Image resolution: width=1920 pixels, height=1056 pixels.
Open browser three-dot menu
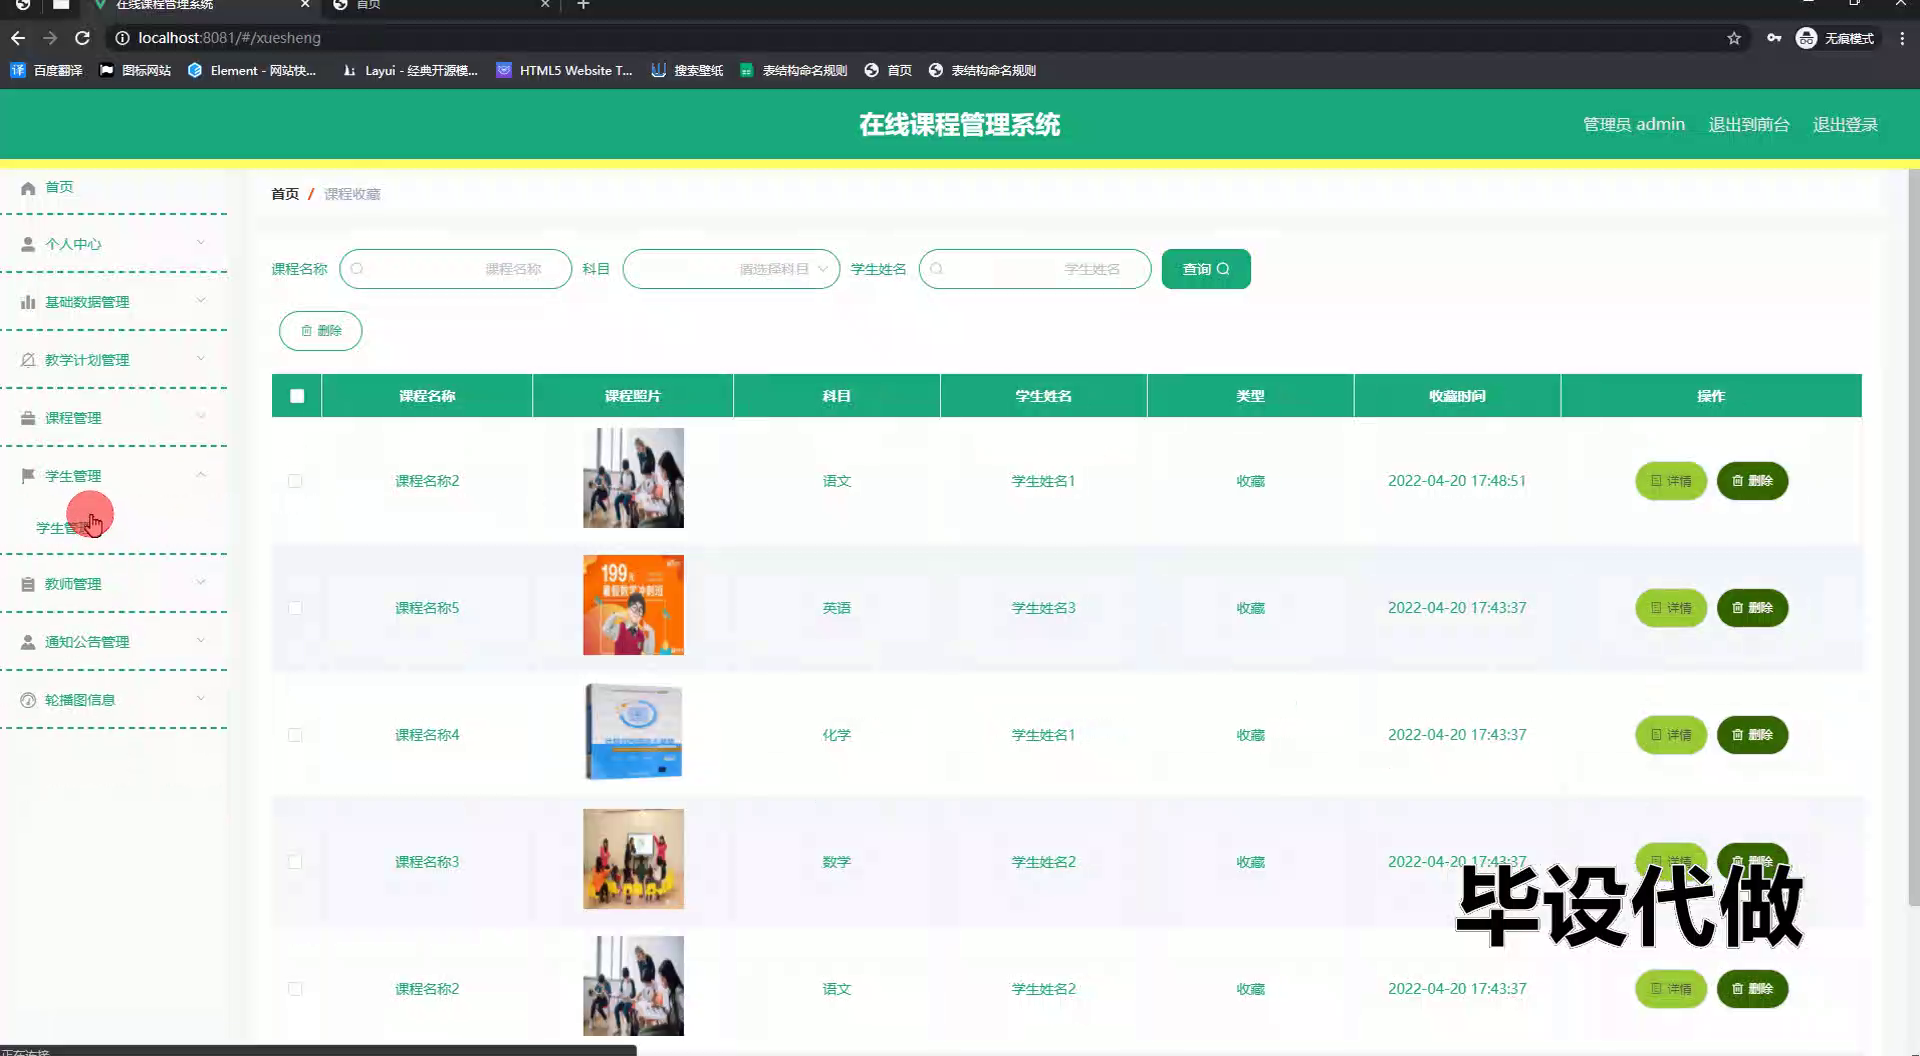pyautogui.click(x=1902, y=38)
